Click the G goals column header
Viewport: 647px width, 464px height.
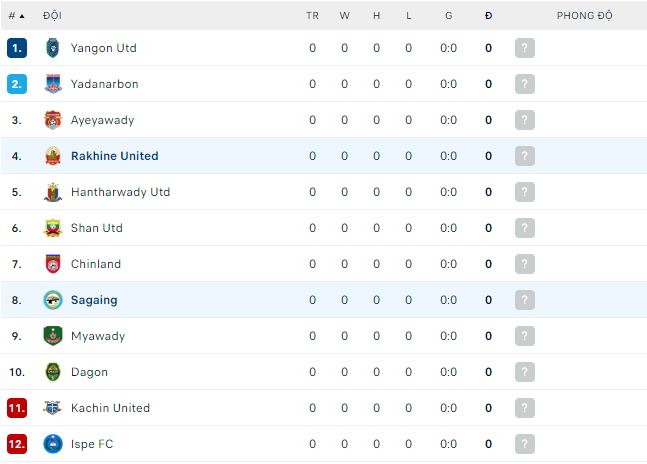pyautogui.click(x=448, y=16)
